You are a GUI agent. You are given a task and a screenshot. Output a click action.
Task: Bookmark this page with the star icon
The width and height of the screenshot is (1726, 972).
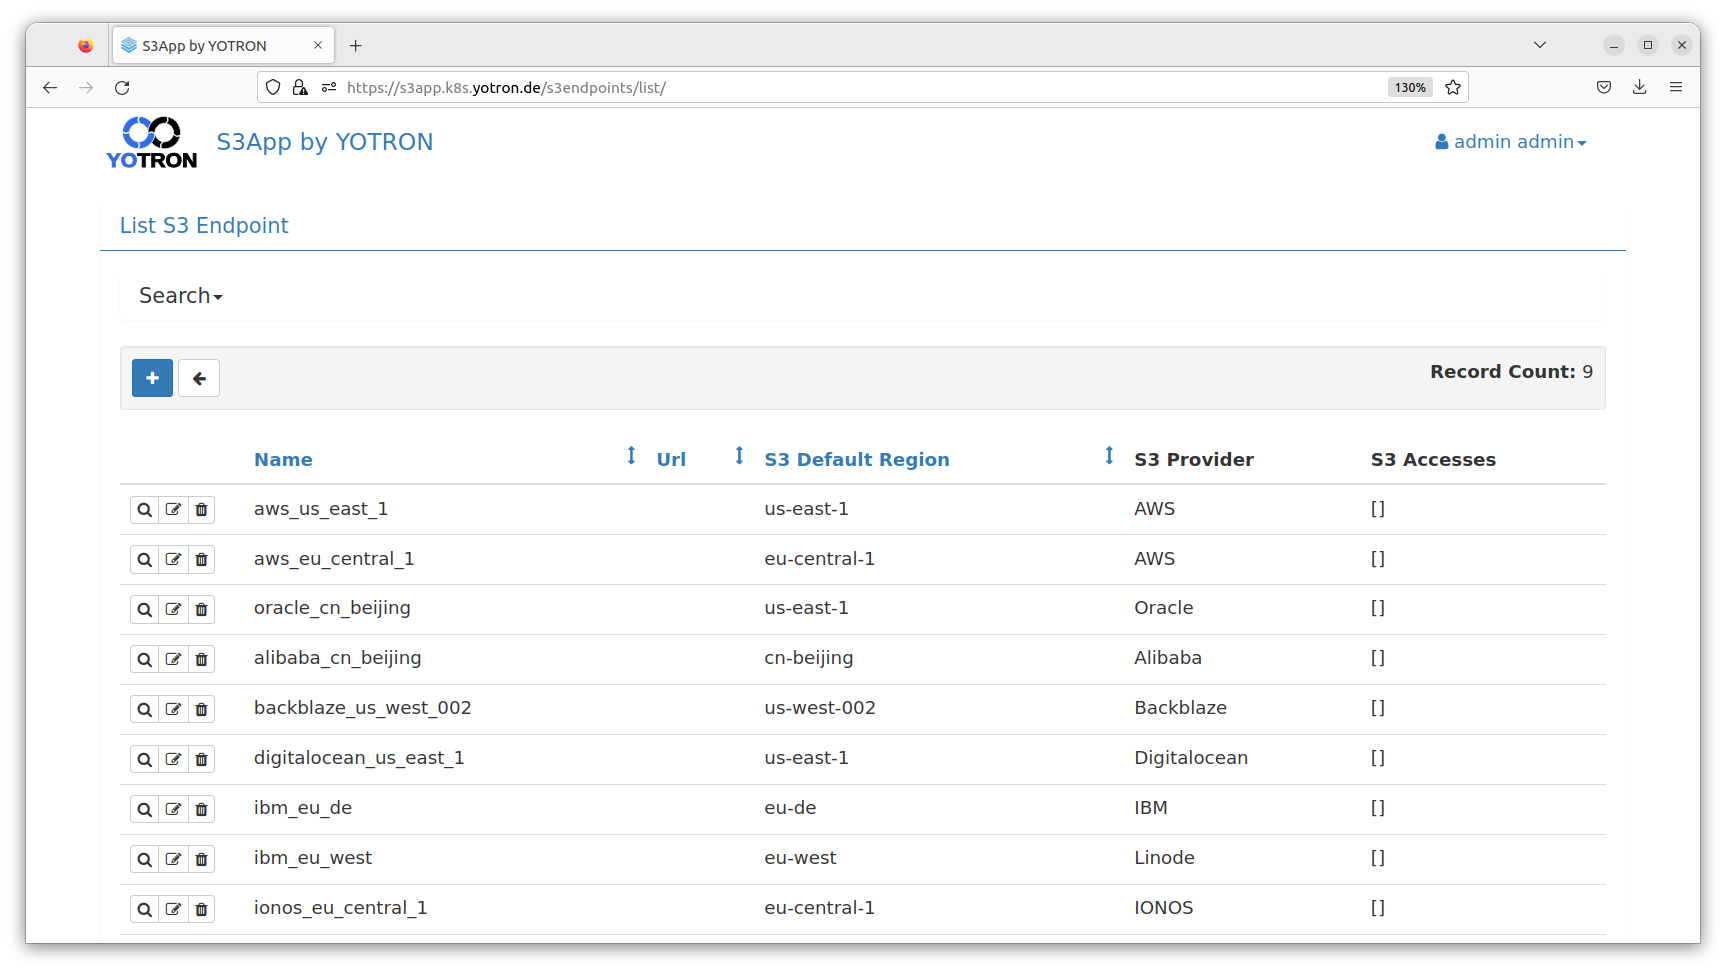click(x=1453, y=88)
